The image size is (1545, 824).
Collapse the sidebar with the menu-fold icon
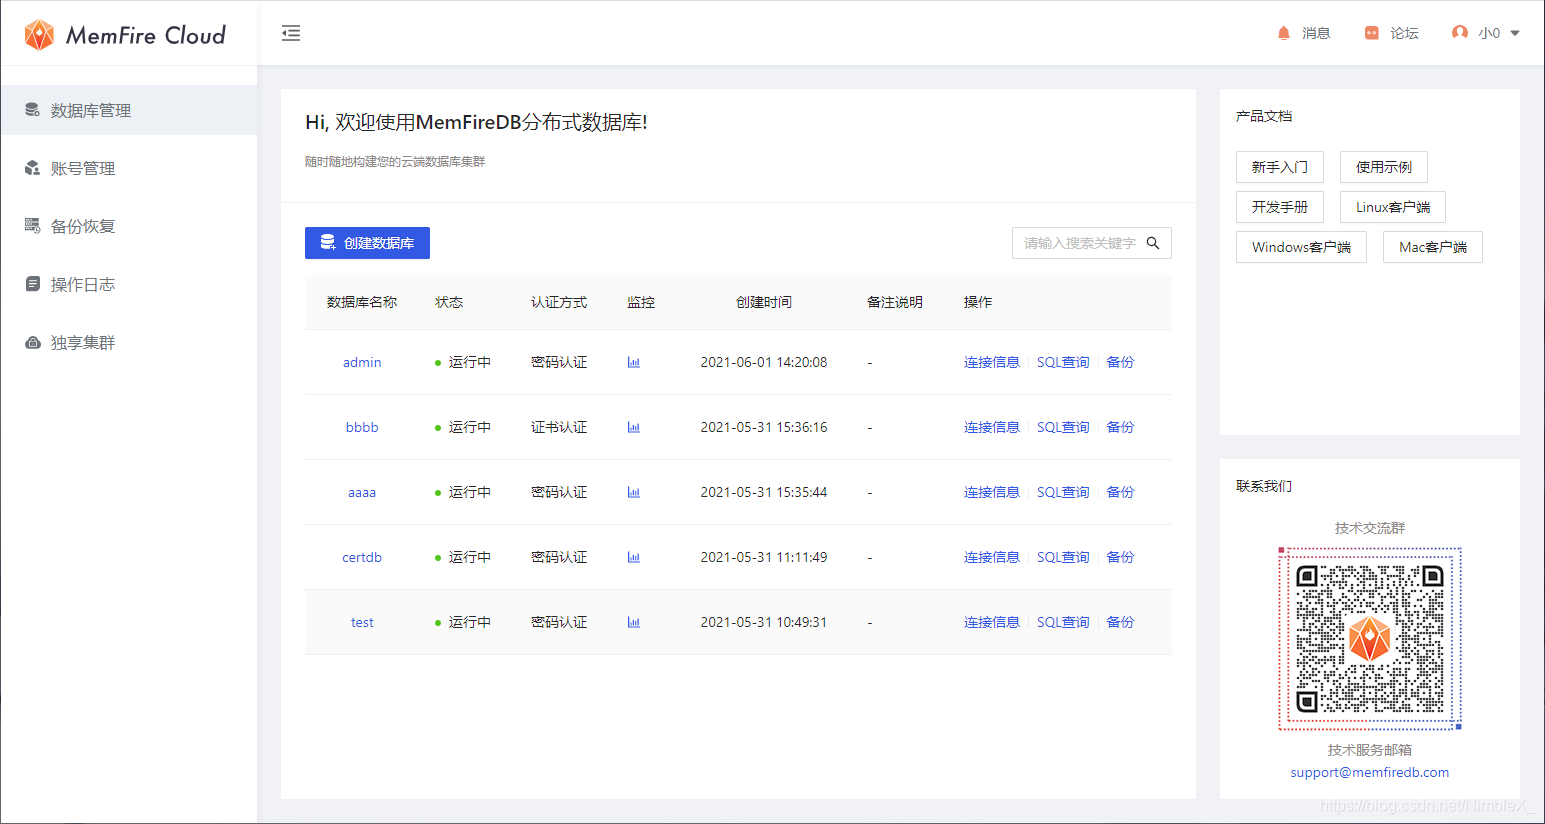click(x=291, y=33)
